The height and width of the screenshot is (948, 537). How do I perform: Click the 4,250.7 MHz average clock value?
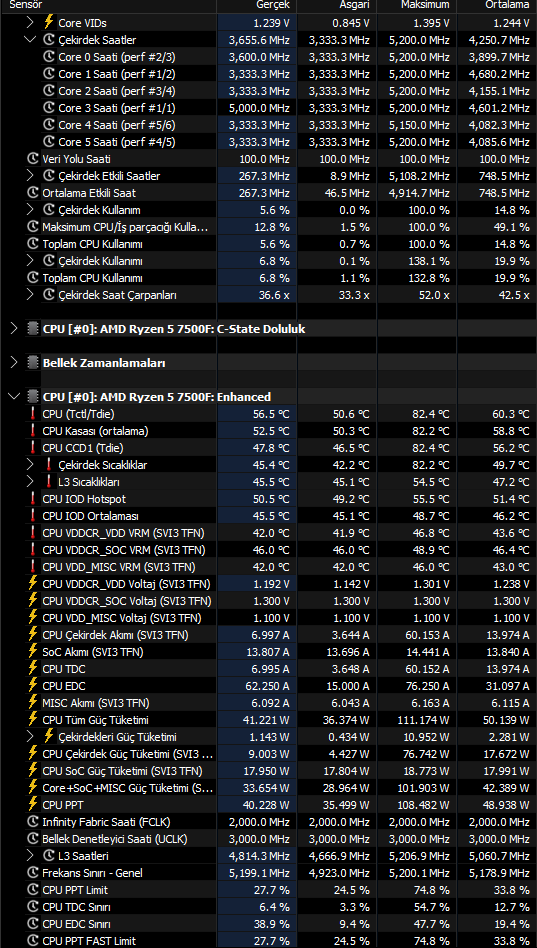tap(499, 40)
